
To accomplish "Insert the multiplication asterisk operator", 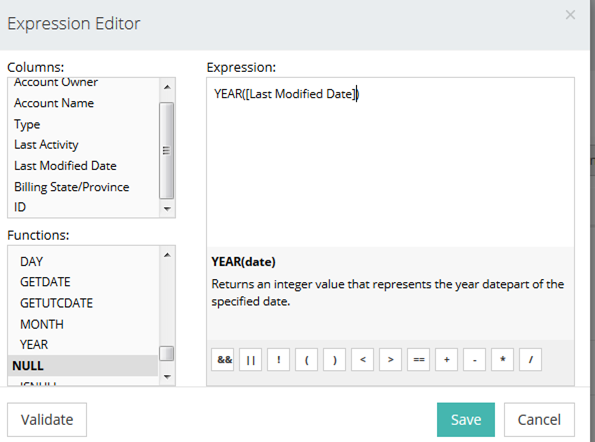I will [502, 360].
